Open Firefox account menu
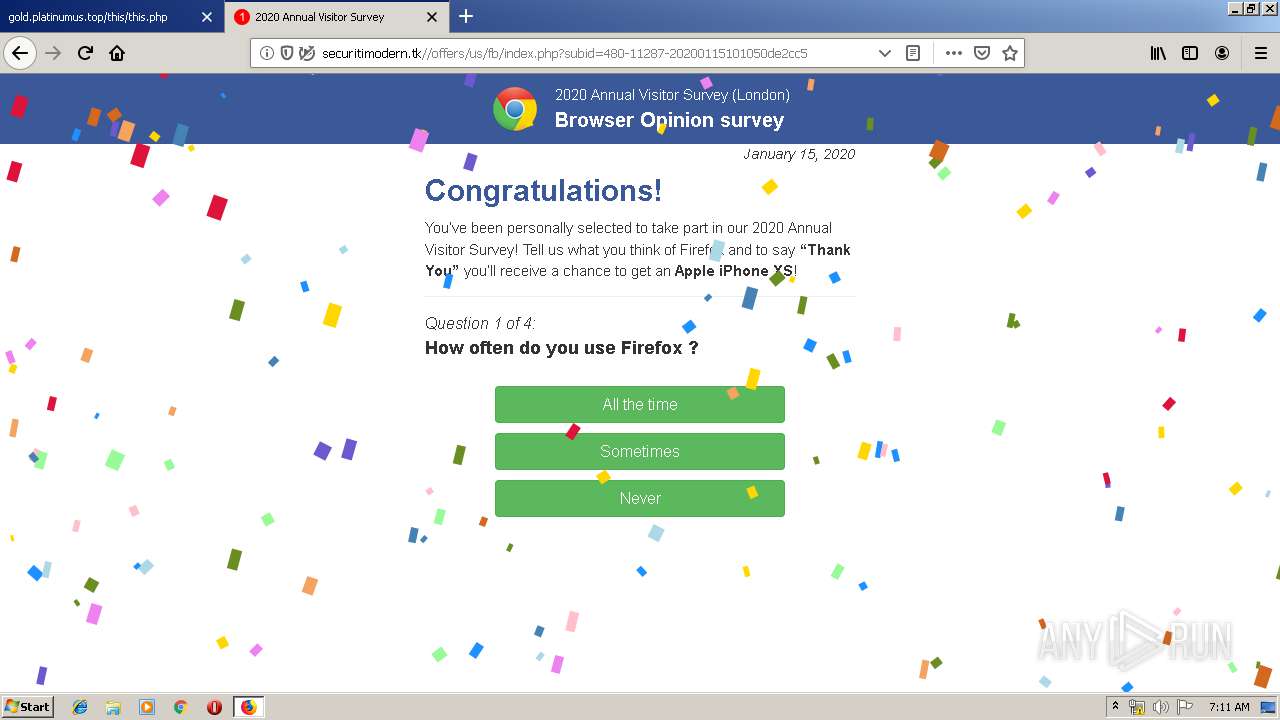1280x720 pixels. pos(1222,53)
